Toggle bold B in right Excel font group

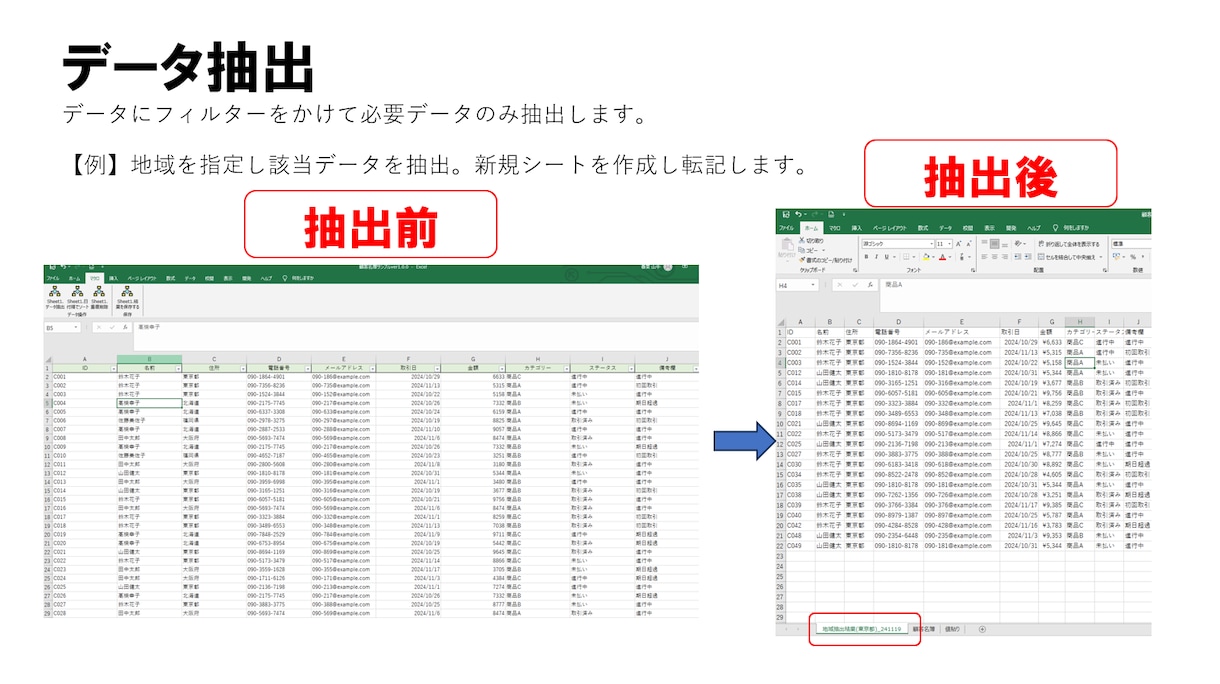[x=866, y=257]
